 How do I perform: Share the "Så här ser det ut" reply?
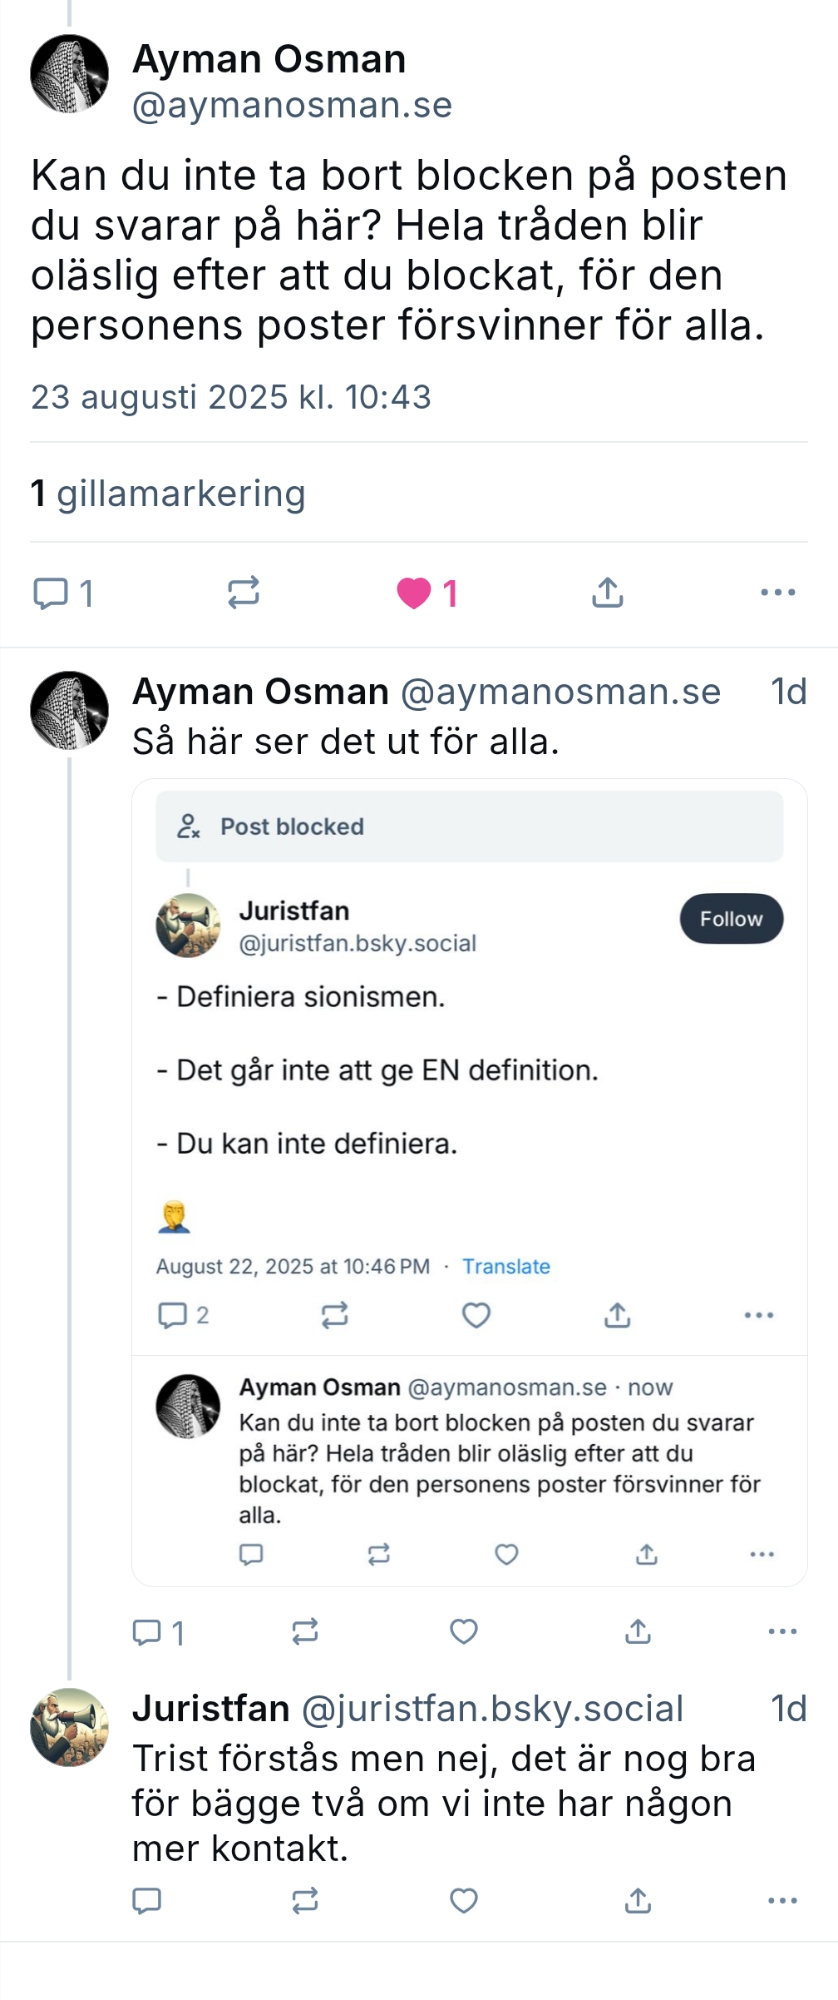click(x=637, y=1632)
